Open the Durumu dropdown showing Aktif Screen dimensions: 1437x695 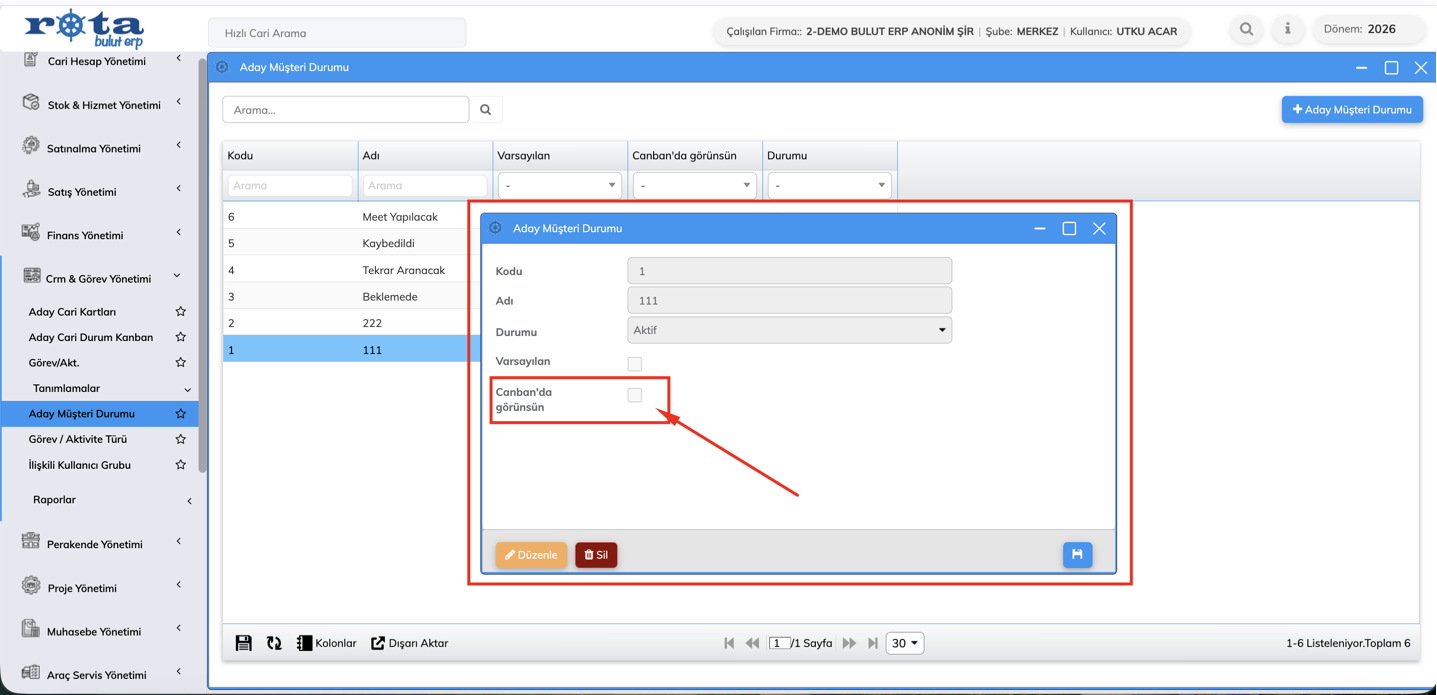pos(789,330)
